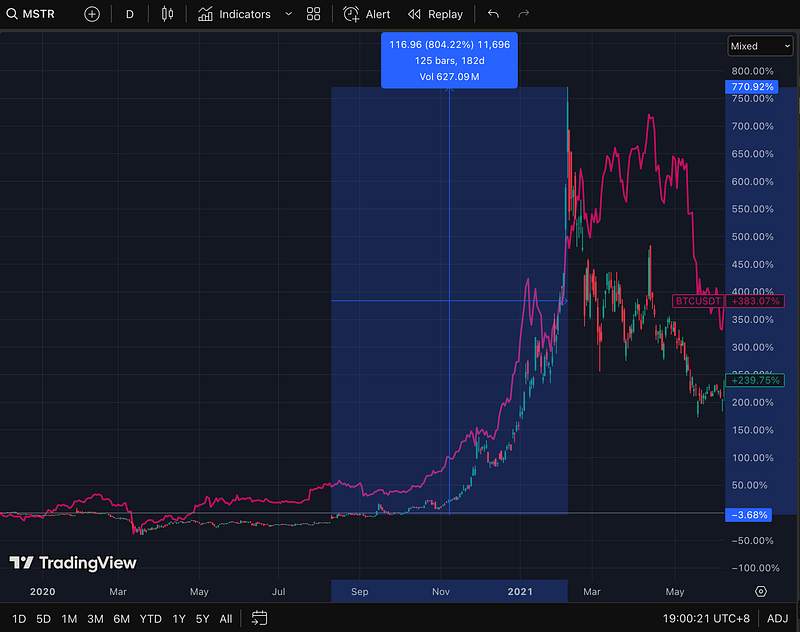Image resolution: width=800 pixels, height=632 pixels.
Task: Change the D chart interval
Action: click(130, 14)
